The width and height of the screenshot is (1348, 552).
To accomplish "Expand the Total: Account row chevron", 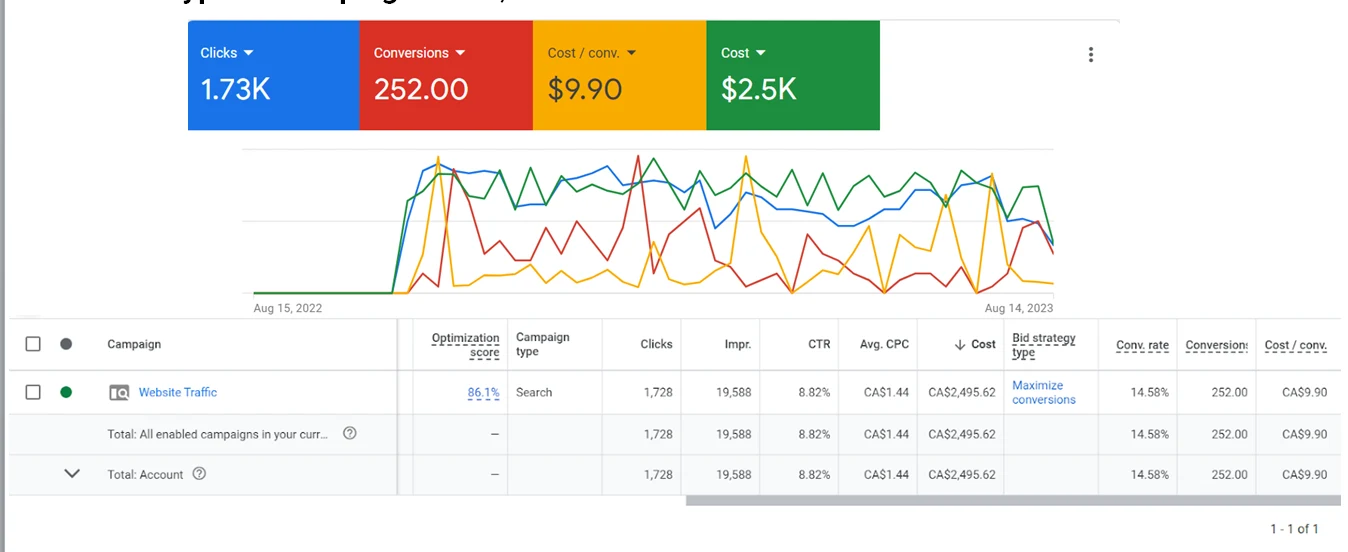I will point(72,474).
